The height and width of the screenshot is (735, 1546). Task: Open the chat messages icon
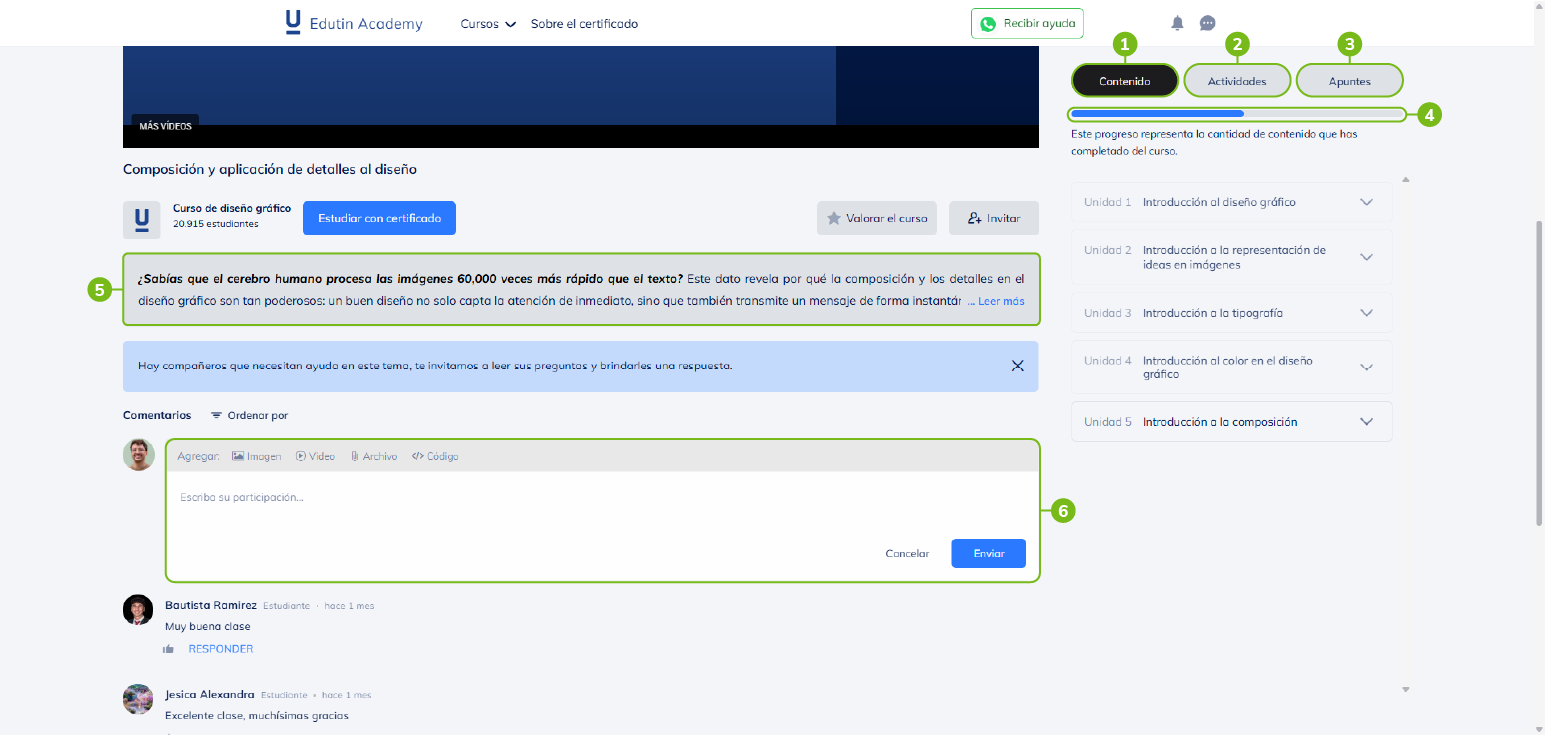pos(1207,23)
